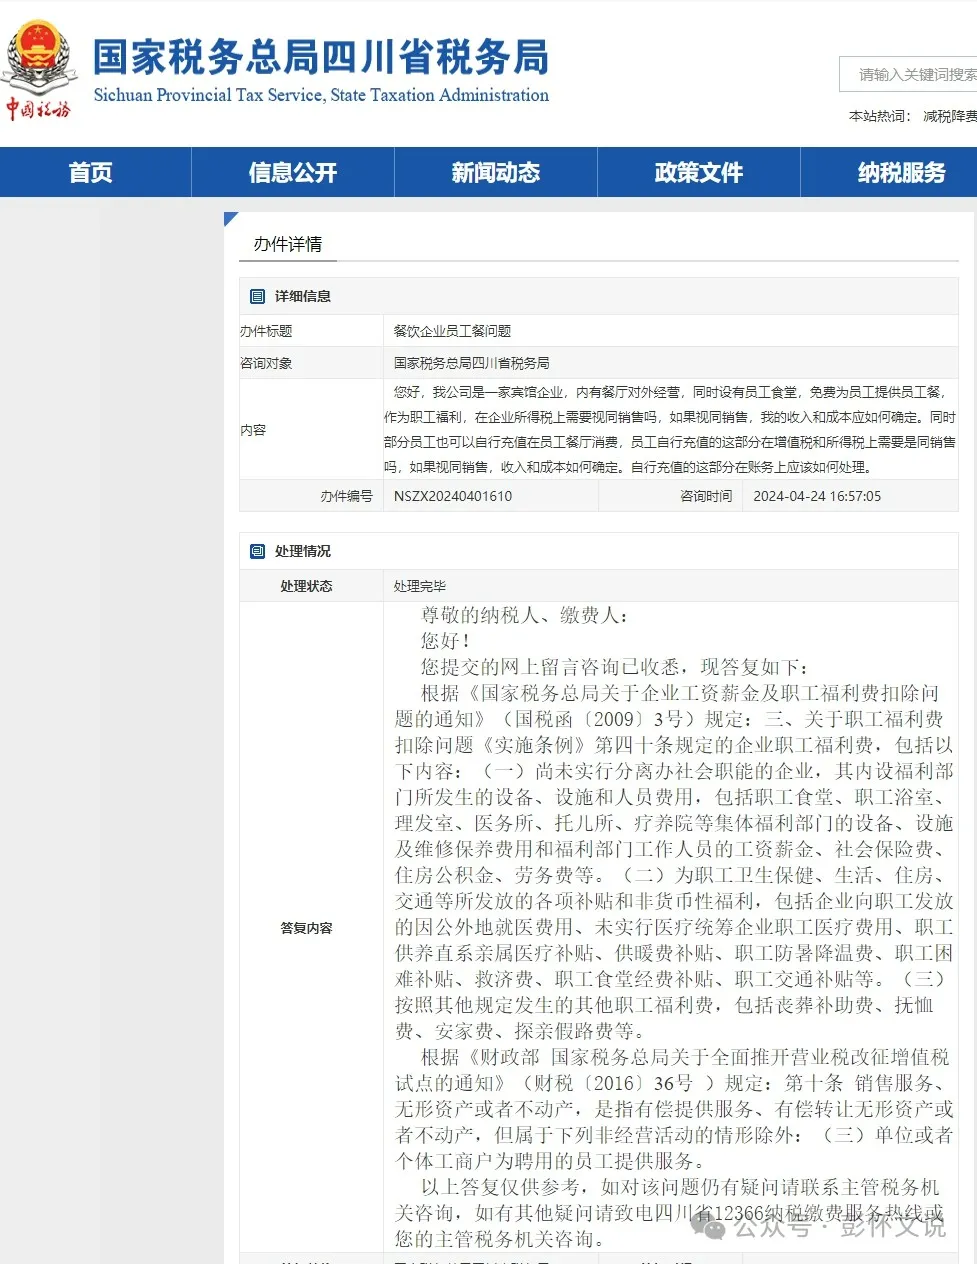Screen dimensions: 977x1264
Task: Click the China Tax emblem logo
Action: click(x=38, y=70)
